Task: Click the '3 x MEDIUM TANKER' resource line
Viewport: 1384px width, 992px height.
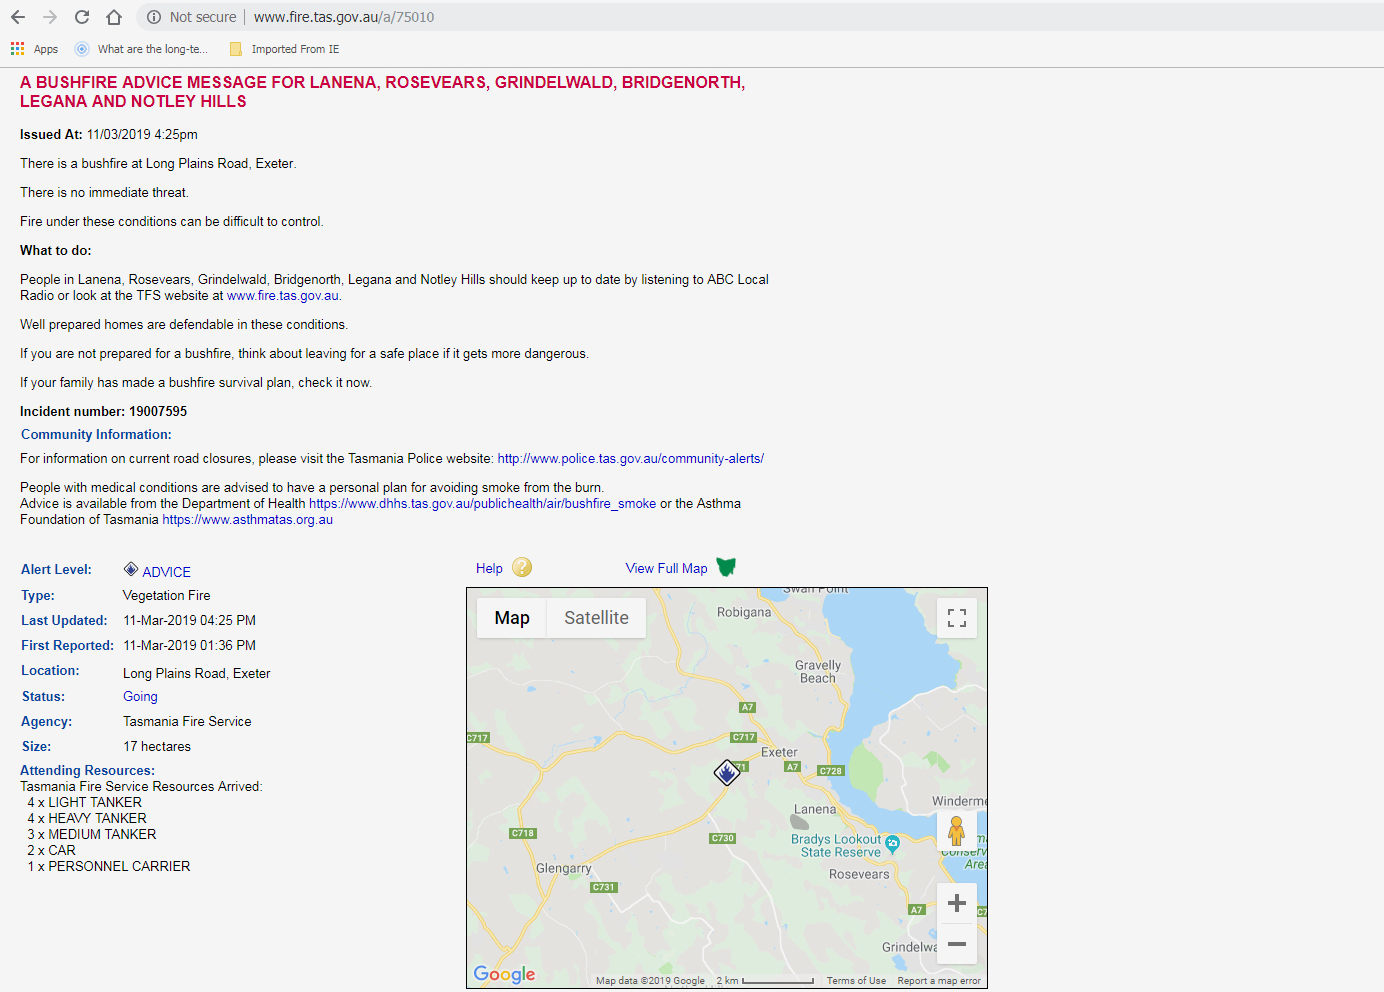Action: pyautogui.click(x=92, y=835)
